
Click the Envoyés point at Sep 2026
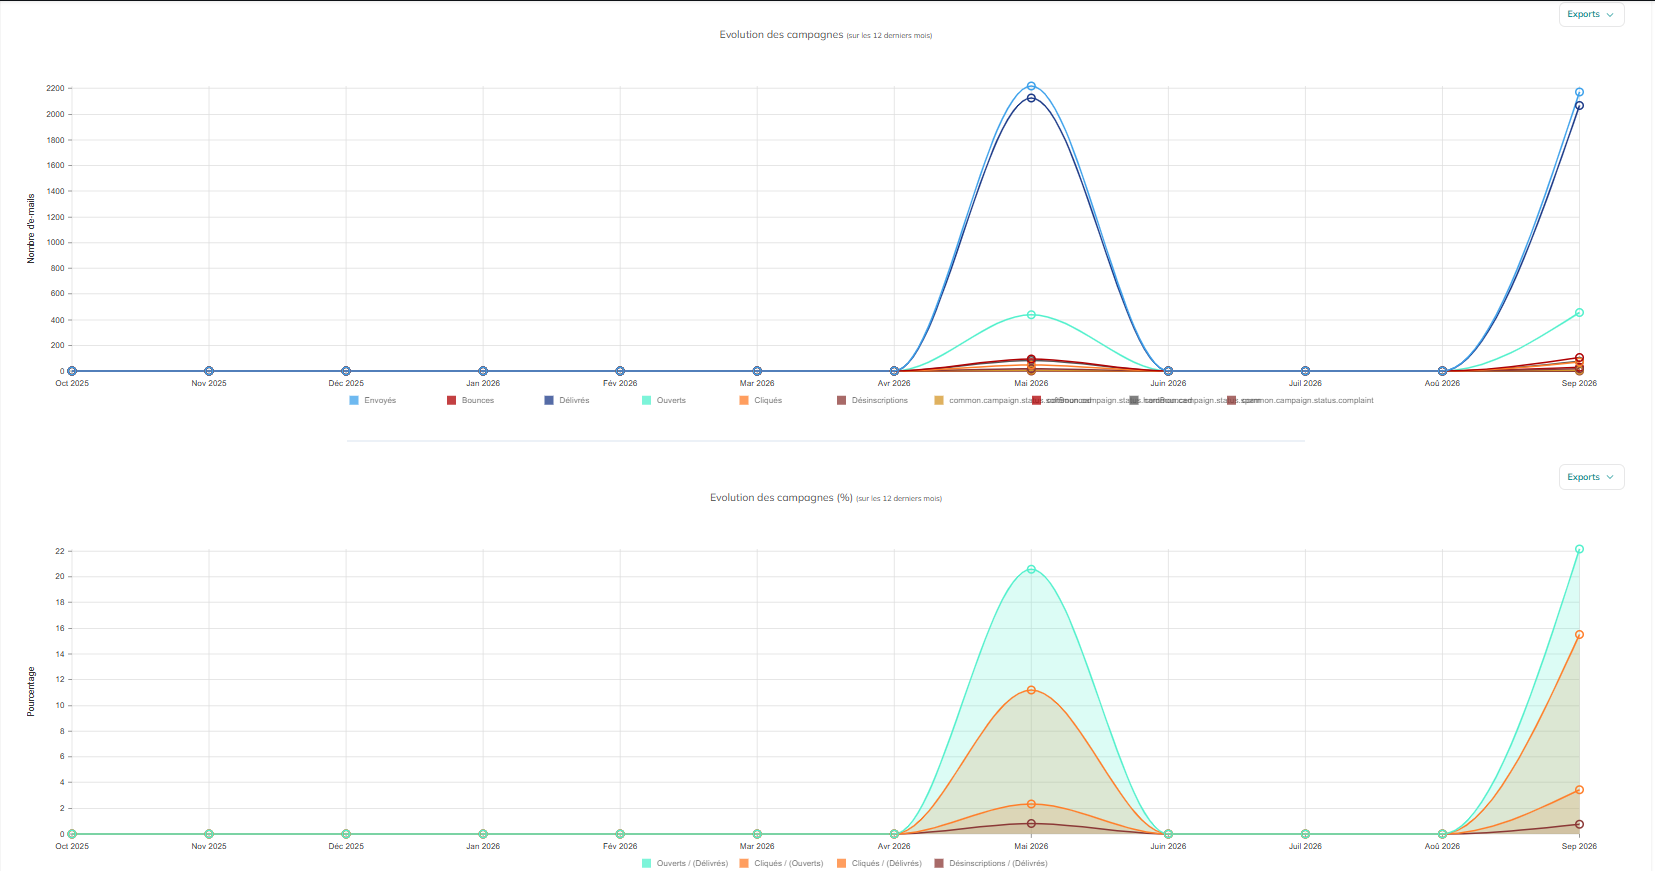click(x=1579, y=92)
